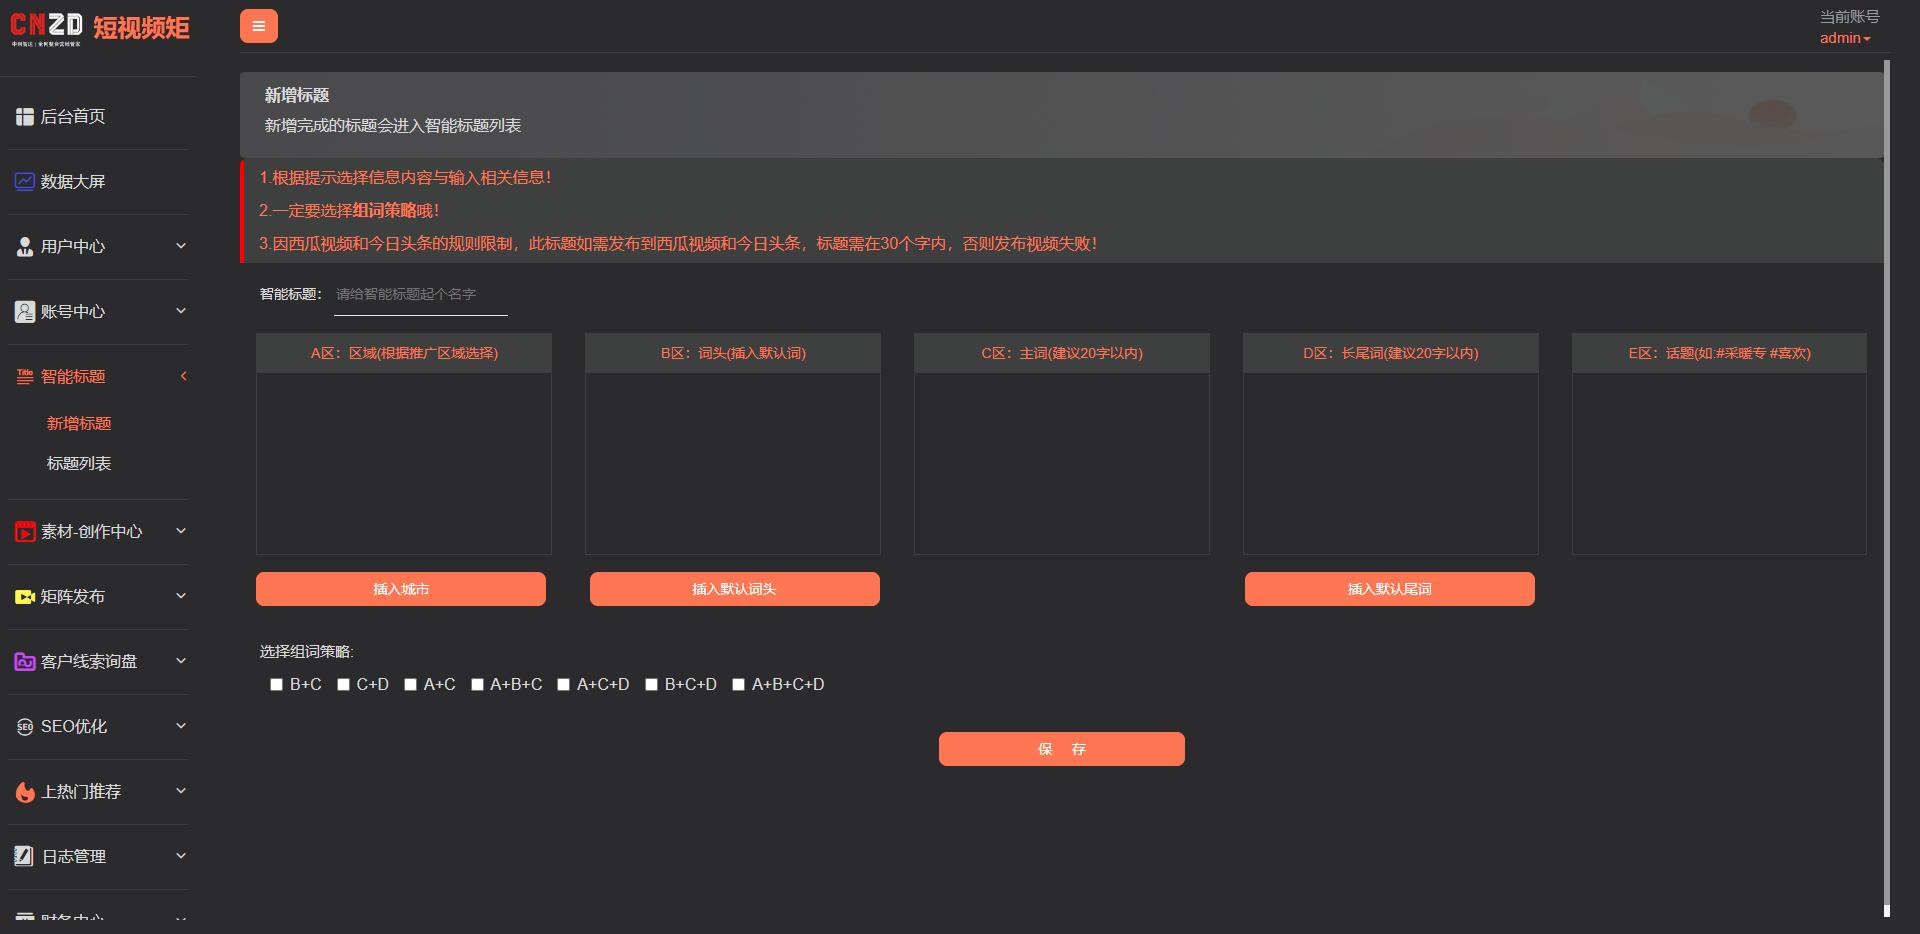
Task: Select the 新增标题 sidebar submenu item
Action: pos(79,424)
